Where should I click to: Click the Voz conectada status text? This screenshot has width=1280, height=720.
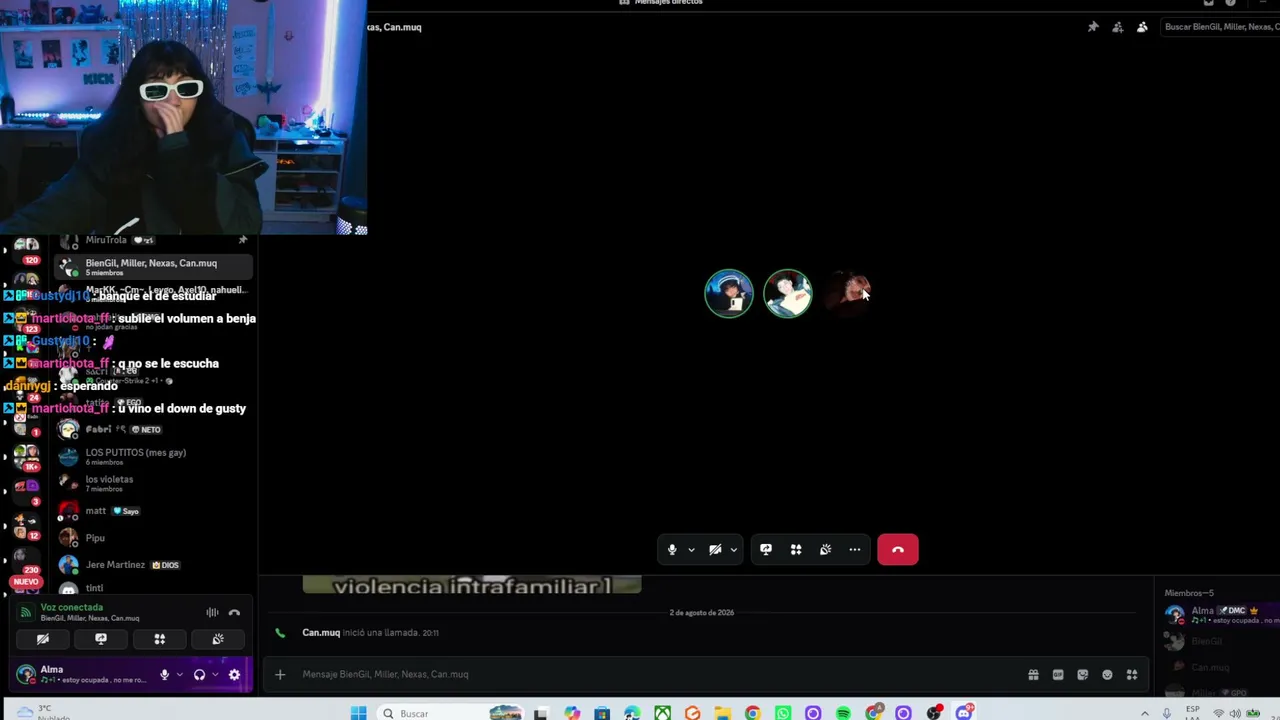coord(72,608)
